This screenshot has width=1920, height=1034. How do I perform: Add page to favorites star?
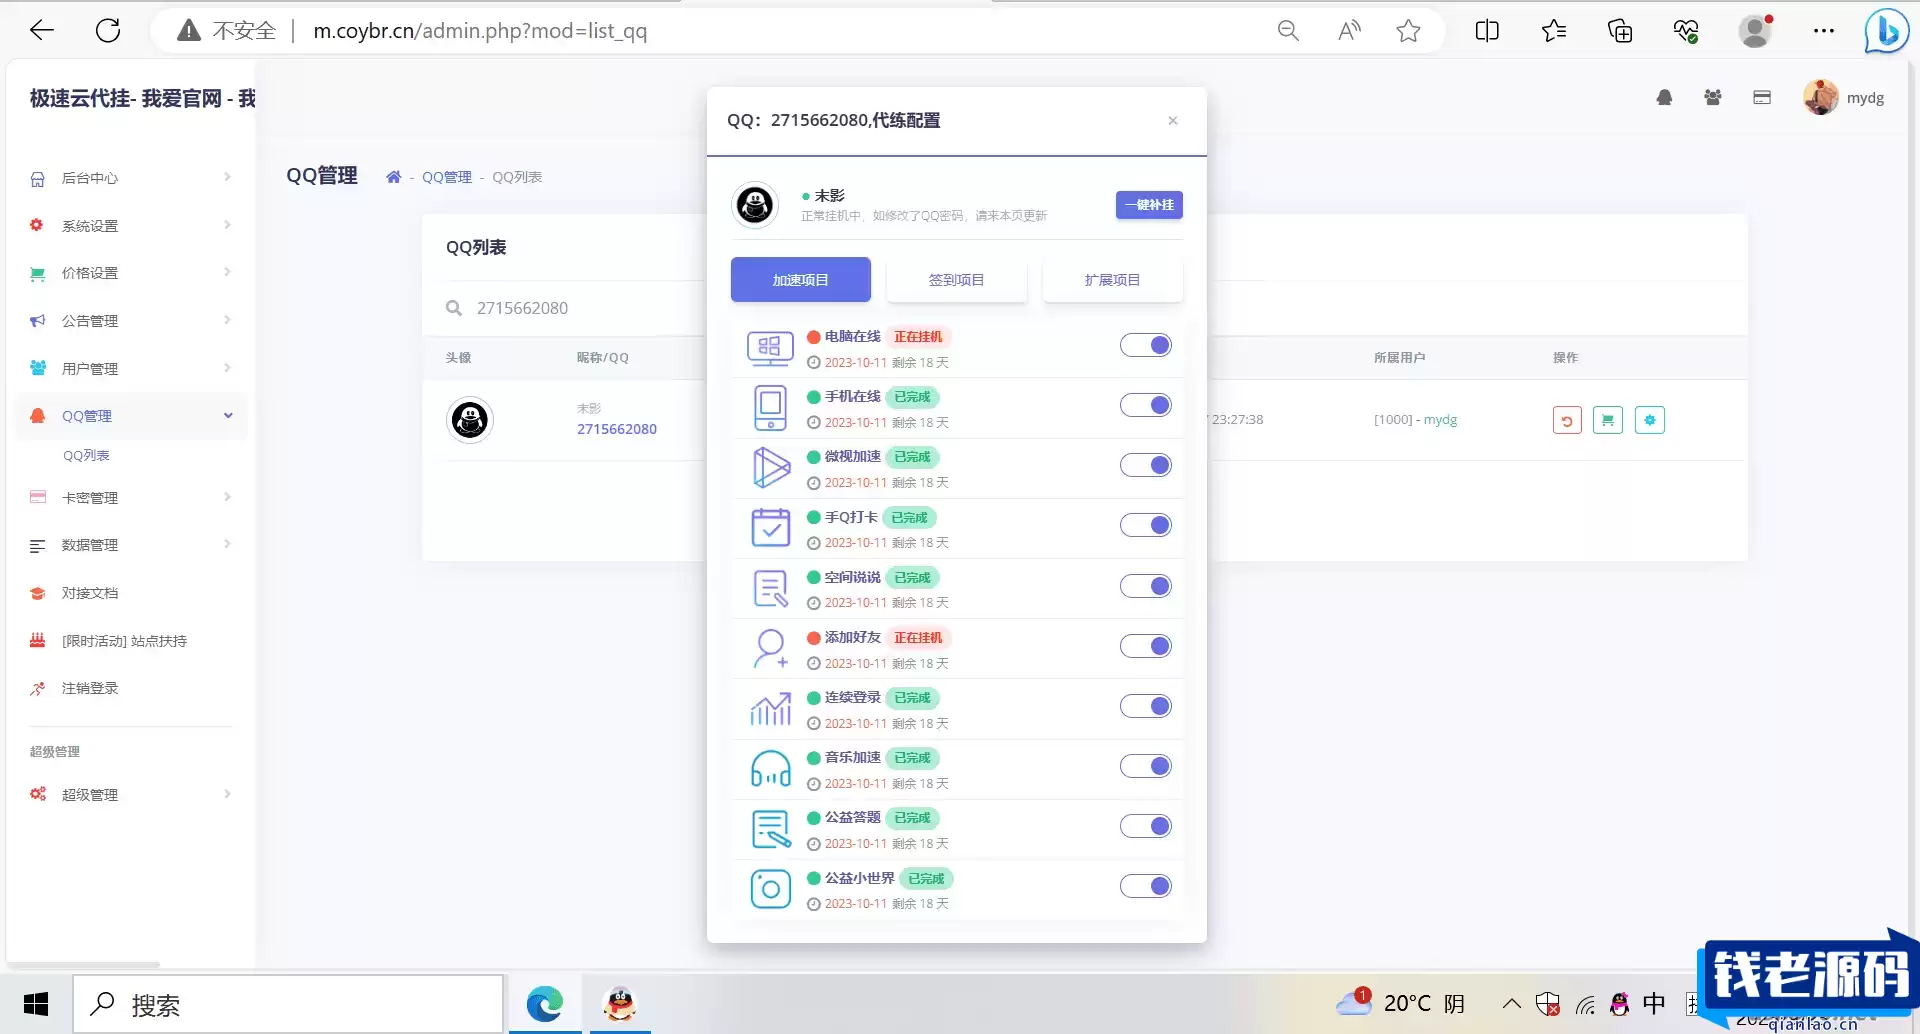1409,31
